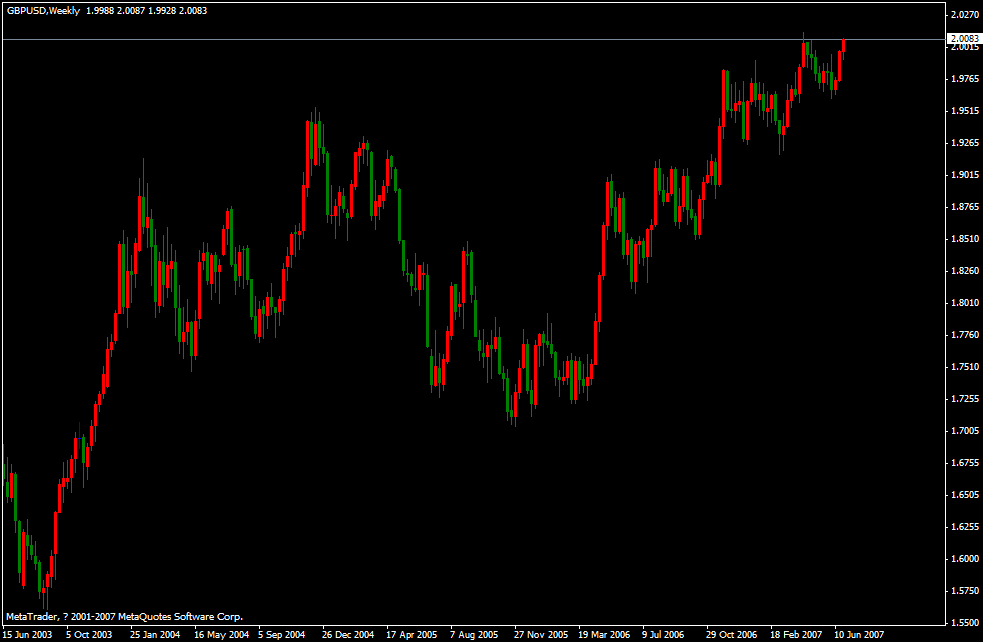Click the 18 Feb 2007 date label
Image resolution: width=983 pixels, height=642 pixels.
pos(796,634)
